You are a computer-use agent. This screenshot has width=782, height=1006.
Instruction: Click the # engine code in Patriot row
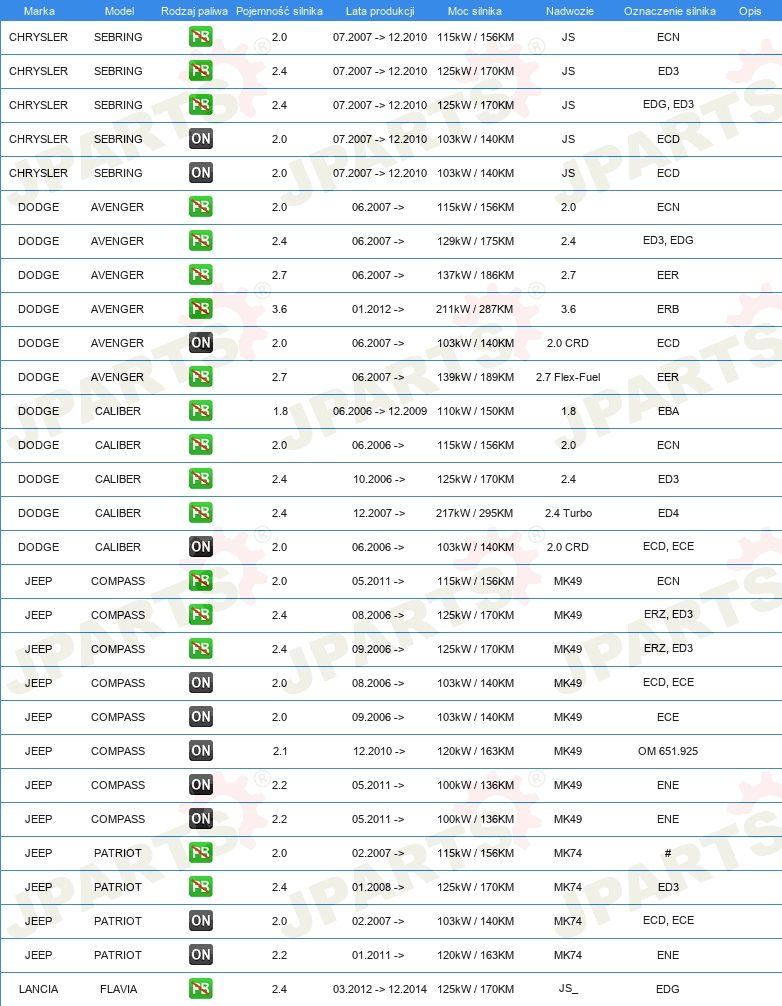(x=668, y=853)
